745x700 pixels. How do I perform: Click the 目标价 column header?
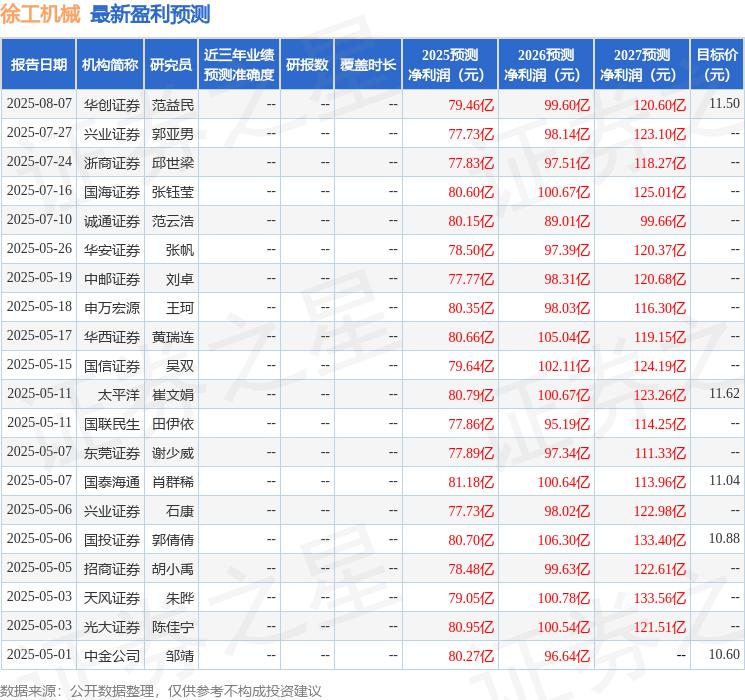click(717, 64)
